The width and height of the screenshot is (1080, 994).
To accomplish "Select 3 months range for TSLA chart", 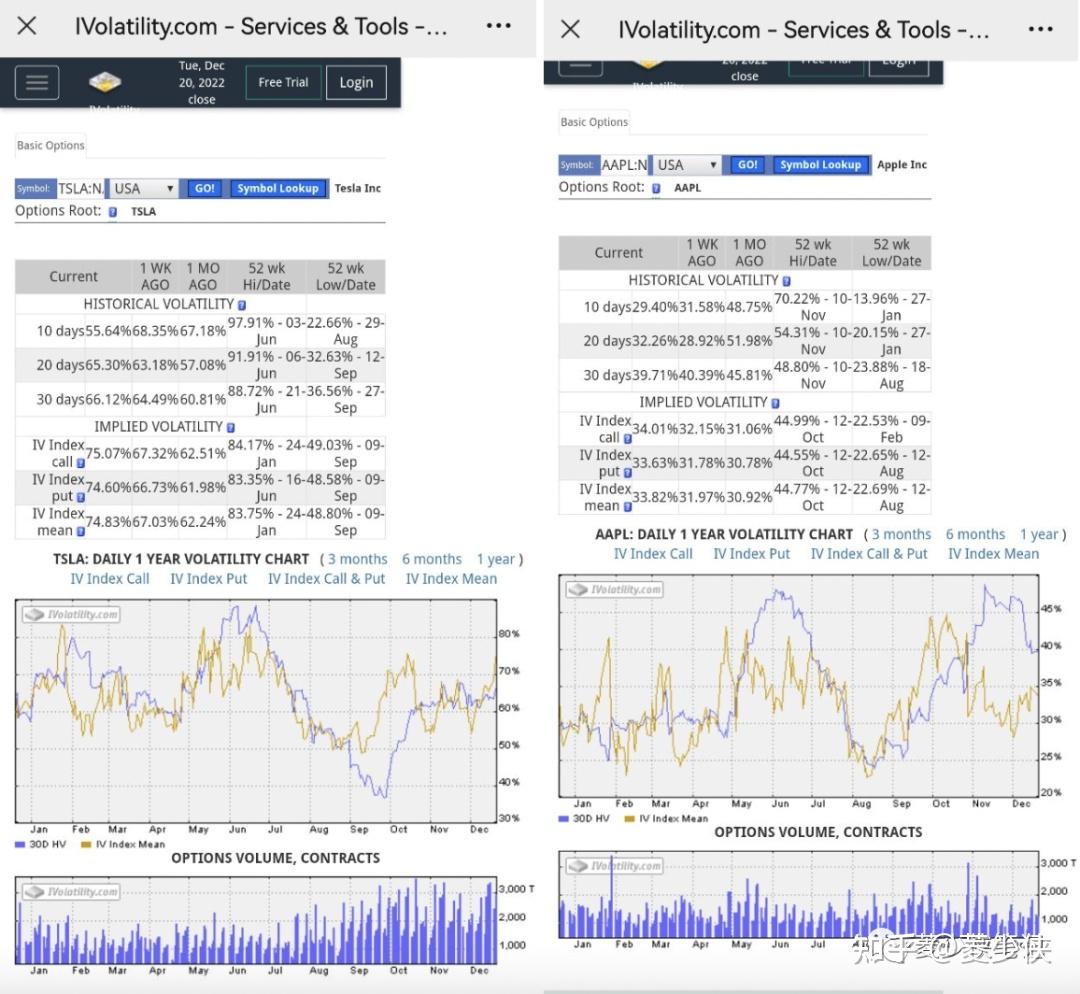I will (x=357, y=559).
